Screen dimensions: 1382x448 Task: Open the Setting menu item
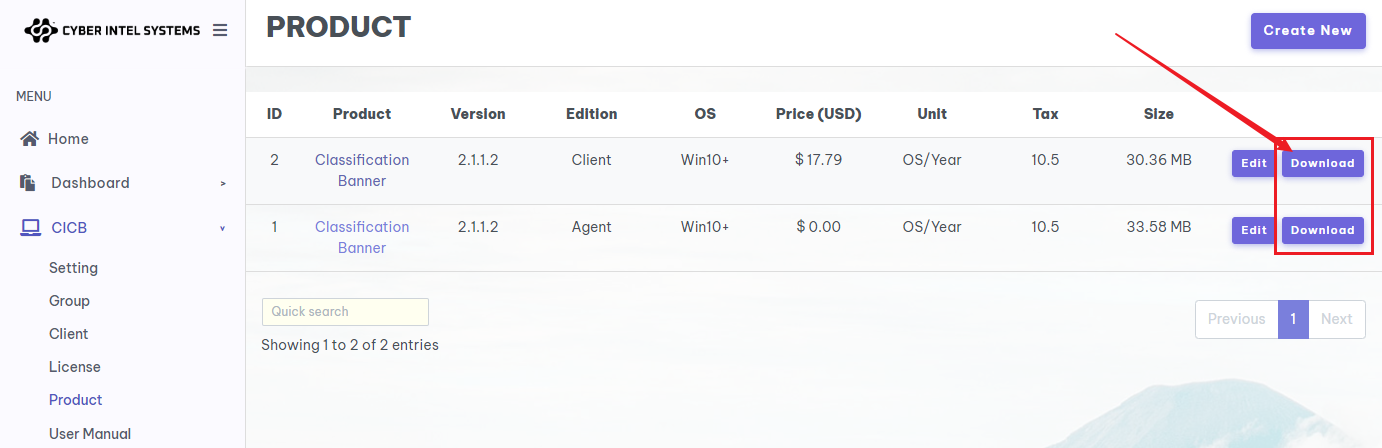pos(73,268)
